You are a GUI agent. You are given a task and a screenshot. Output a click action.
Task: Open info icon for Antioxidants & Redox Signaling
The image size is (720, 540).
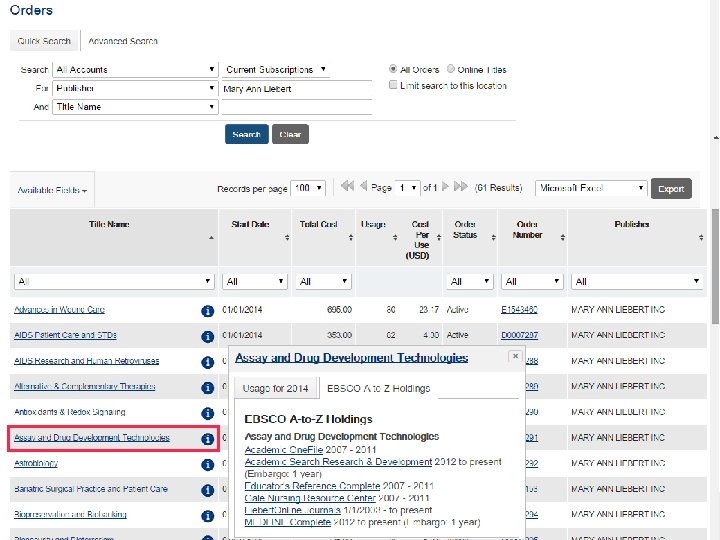[x=208, y=413]
